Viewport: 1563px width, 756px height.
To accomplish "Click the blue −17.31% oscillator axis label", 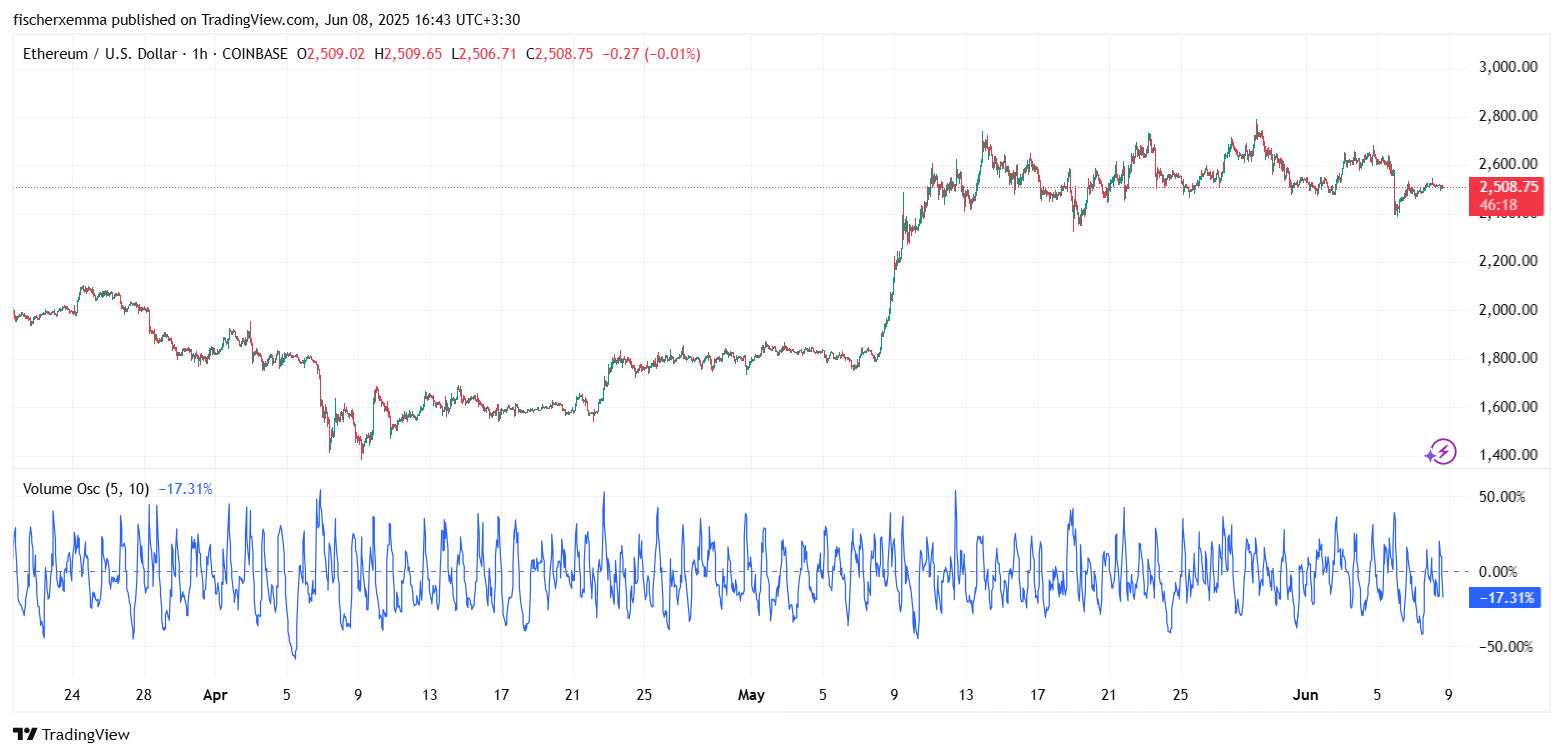I will pos(1504,597).
